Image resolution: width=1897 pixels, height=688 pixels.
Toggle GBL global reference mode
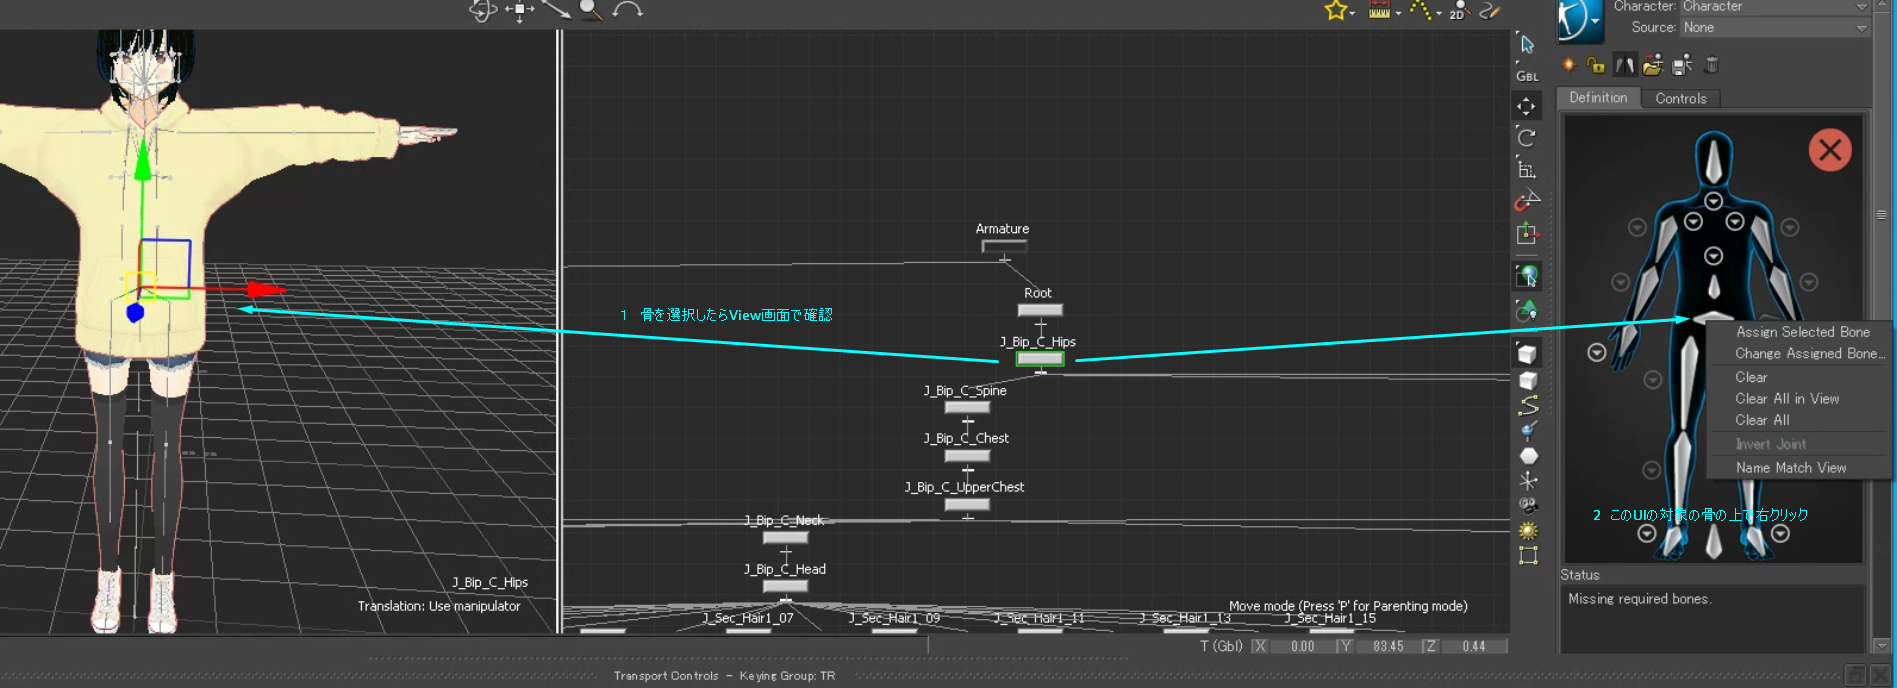1527,76
